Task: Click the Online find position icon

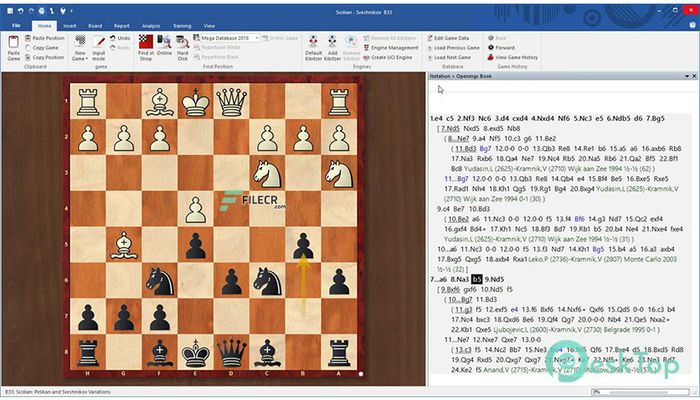Action: click(x=164, y=42)
